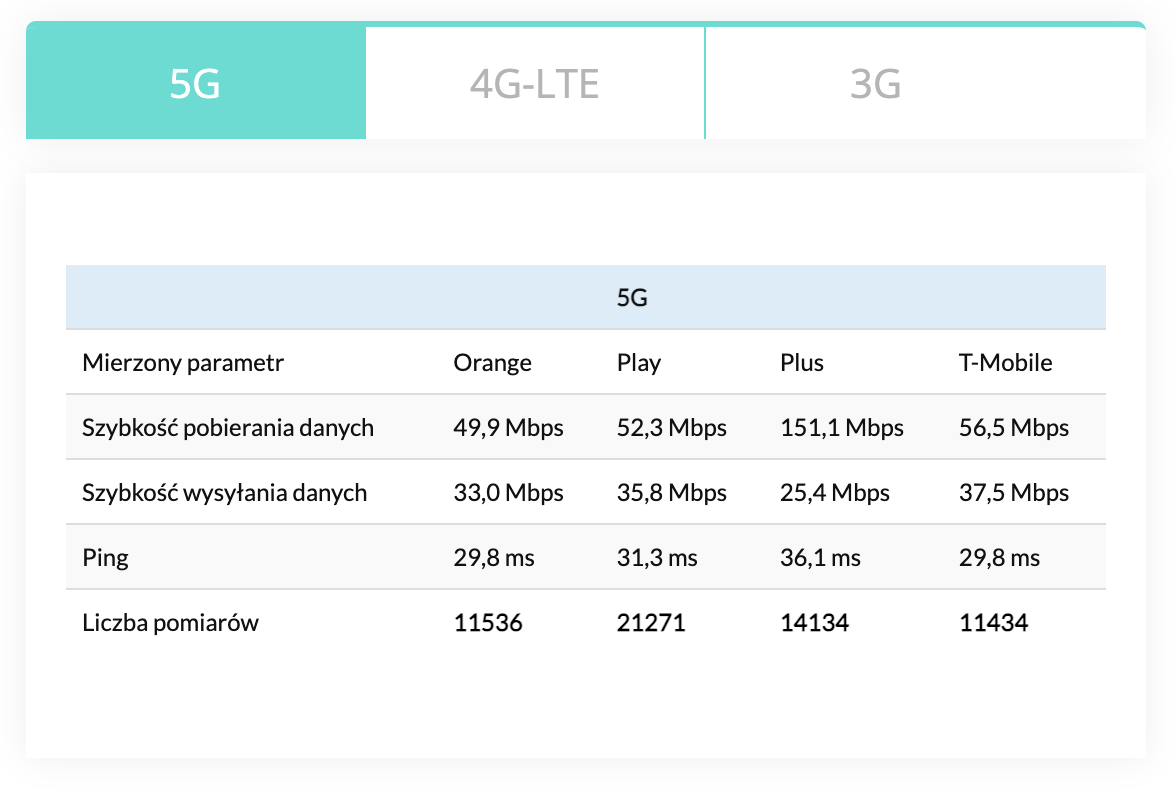1176x794 pixels.
Task: Select Play measurement count 21271
Action: pos(651,623)
